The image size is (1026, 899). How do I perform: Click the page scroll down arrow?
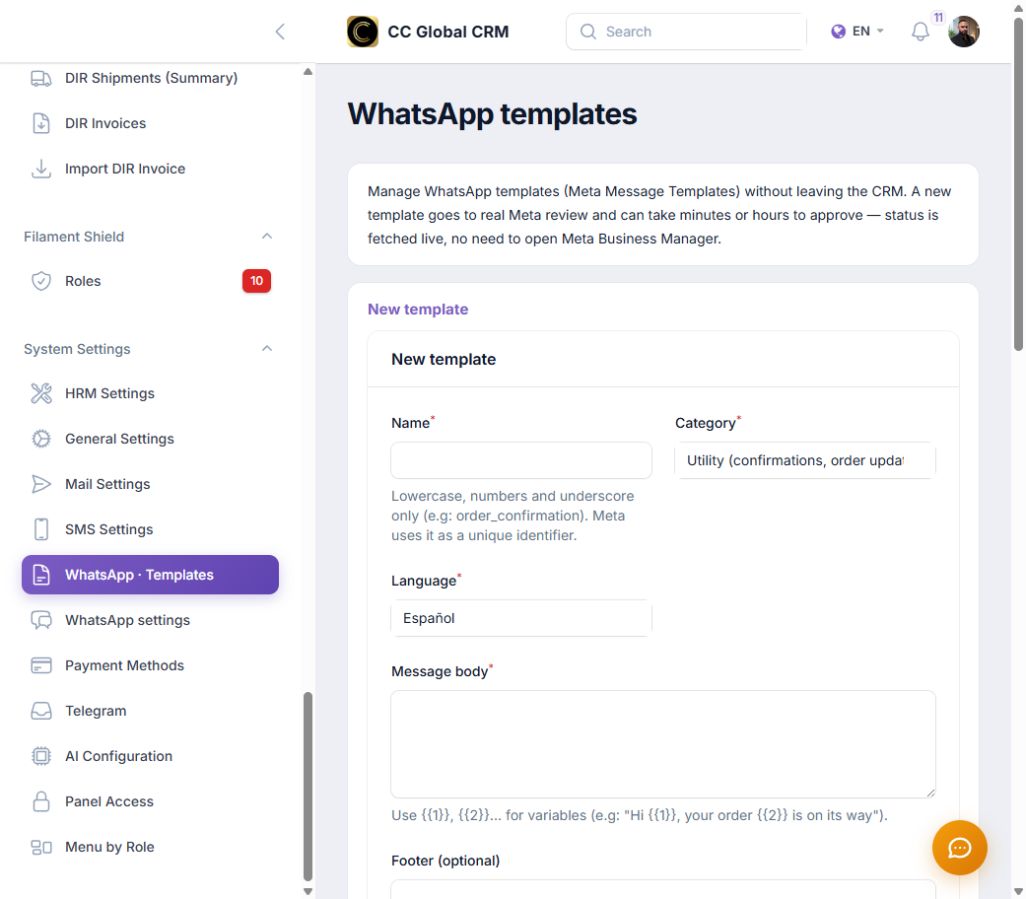tap(1018, 891)
